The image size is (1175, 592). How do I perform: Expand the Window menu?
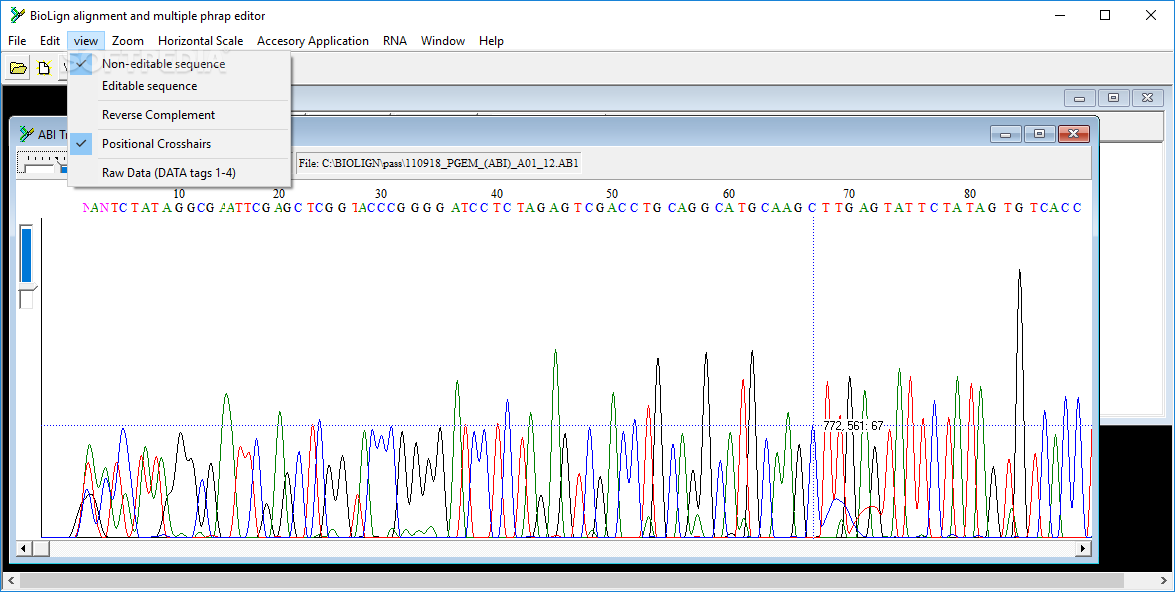(x=443, y=40)
